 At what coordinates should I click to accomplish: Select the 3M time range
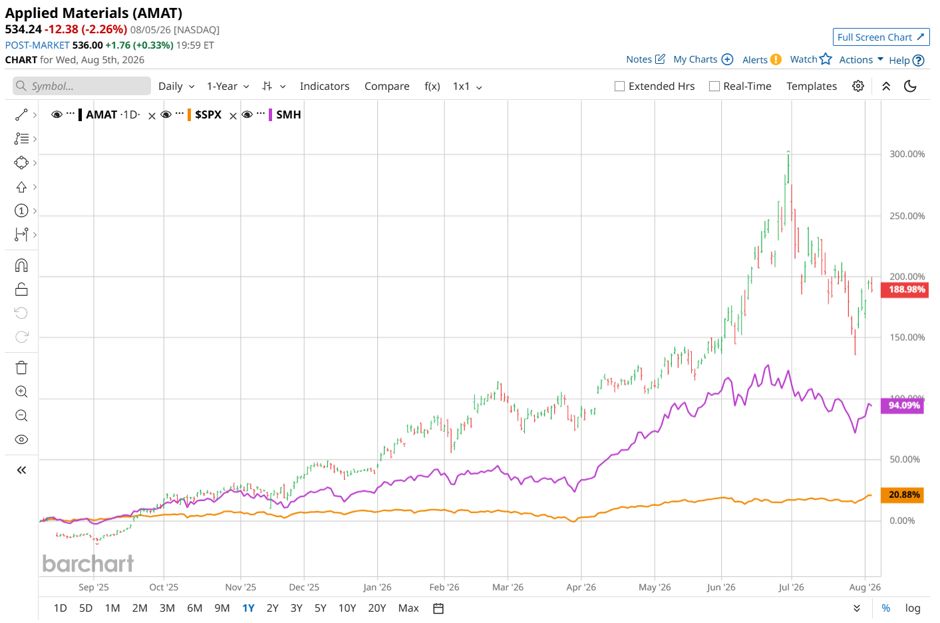pos(167,608)
